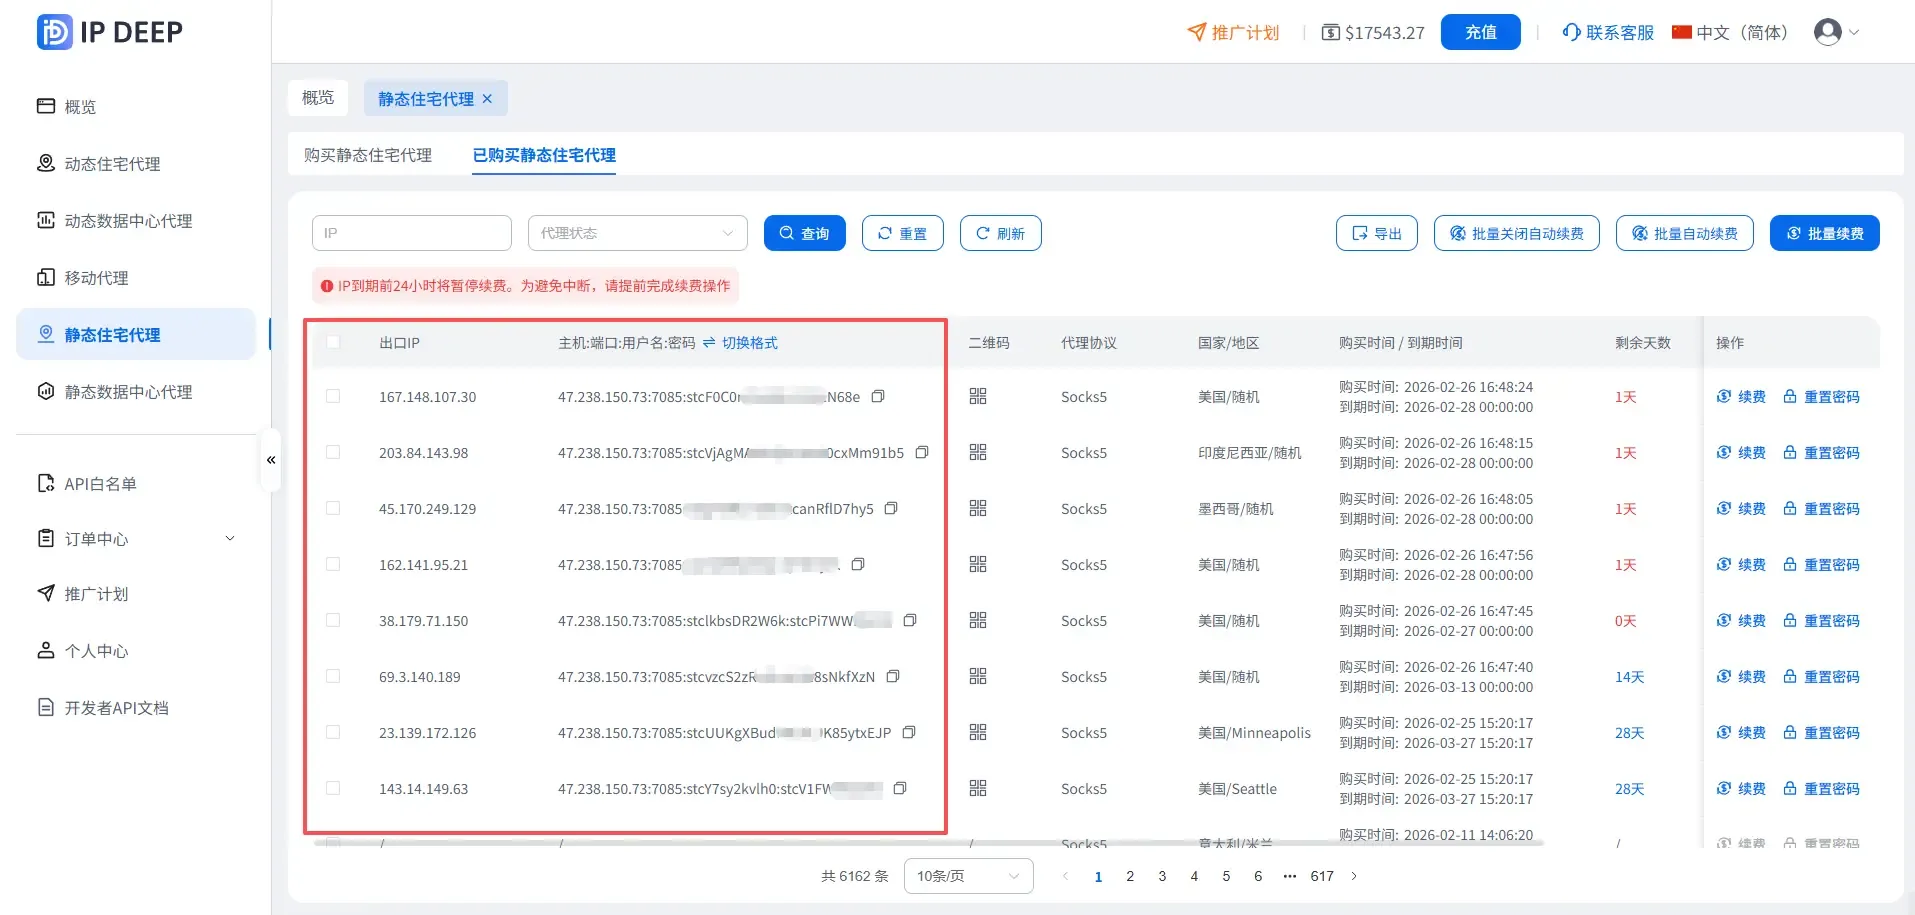
Task: Click the 刷新 refresh icon
Action: [982, 233]
